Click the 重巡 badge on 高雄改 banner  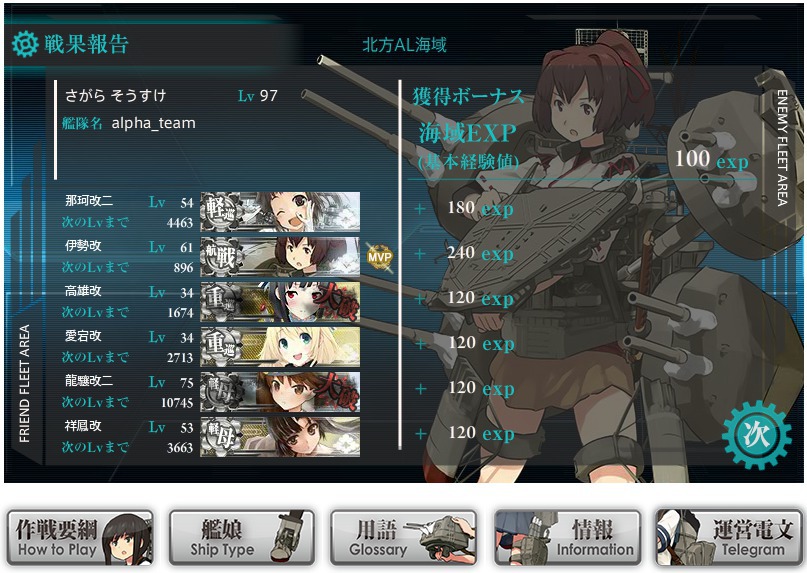[x=221, y=301]
